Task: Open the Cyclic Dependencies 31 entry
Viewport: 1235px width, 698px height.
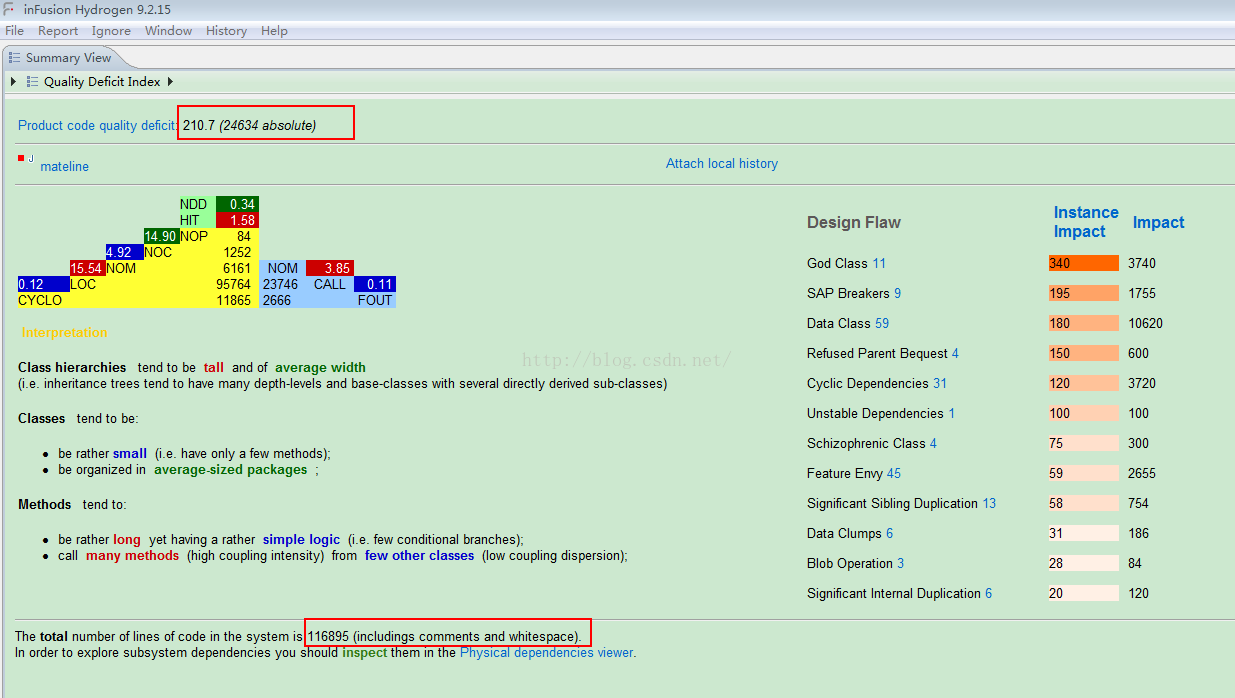Action: [x=877, y=383]
